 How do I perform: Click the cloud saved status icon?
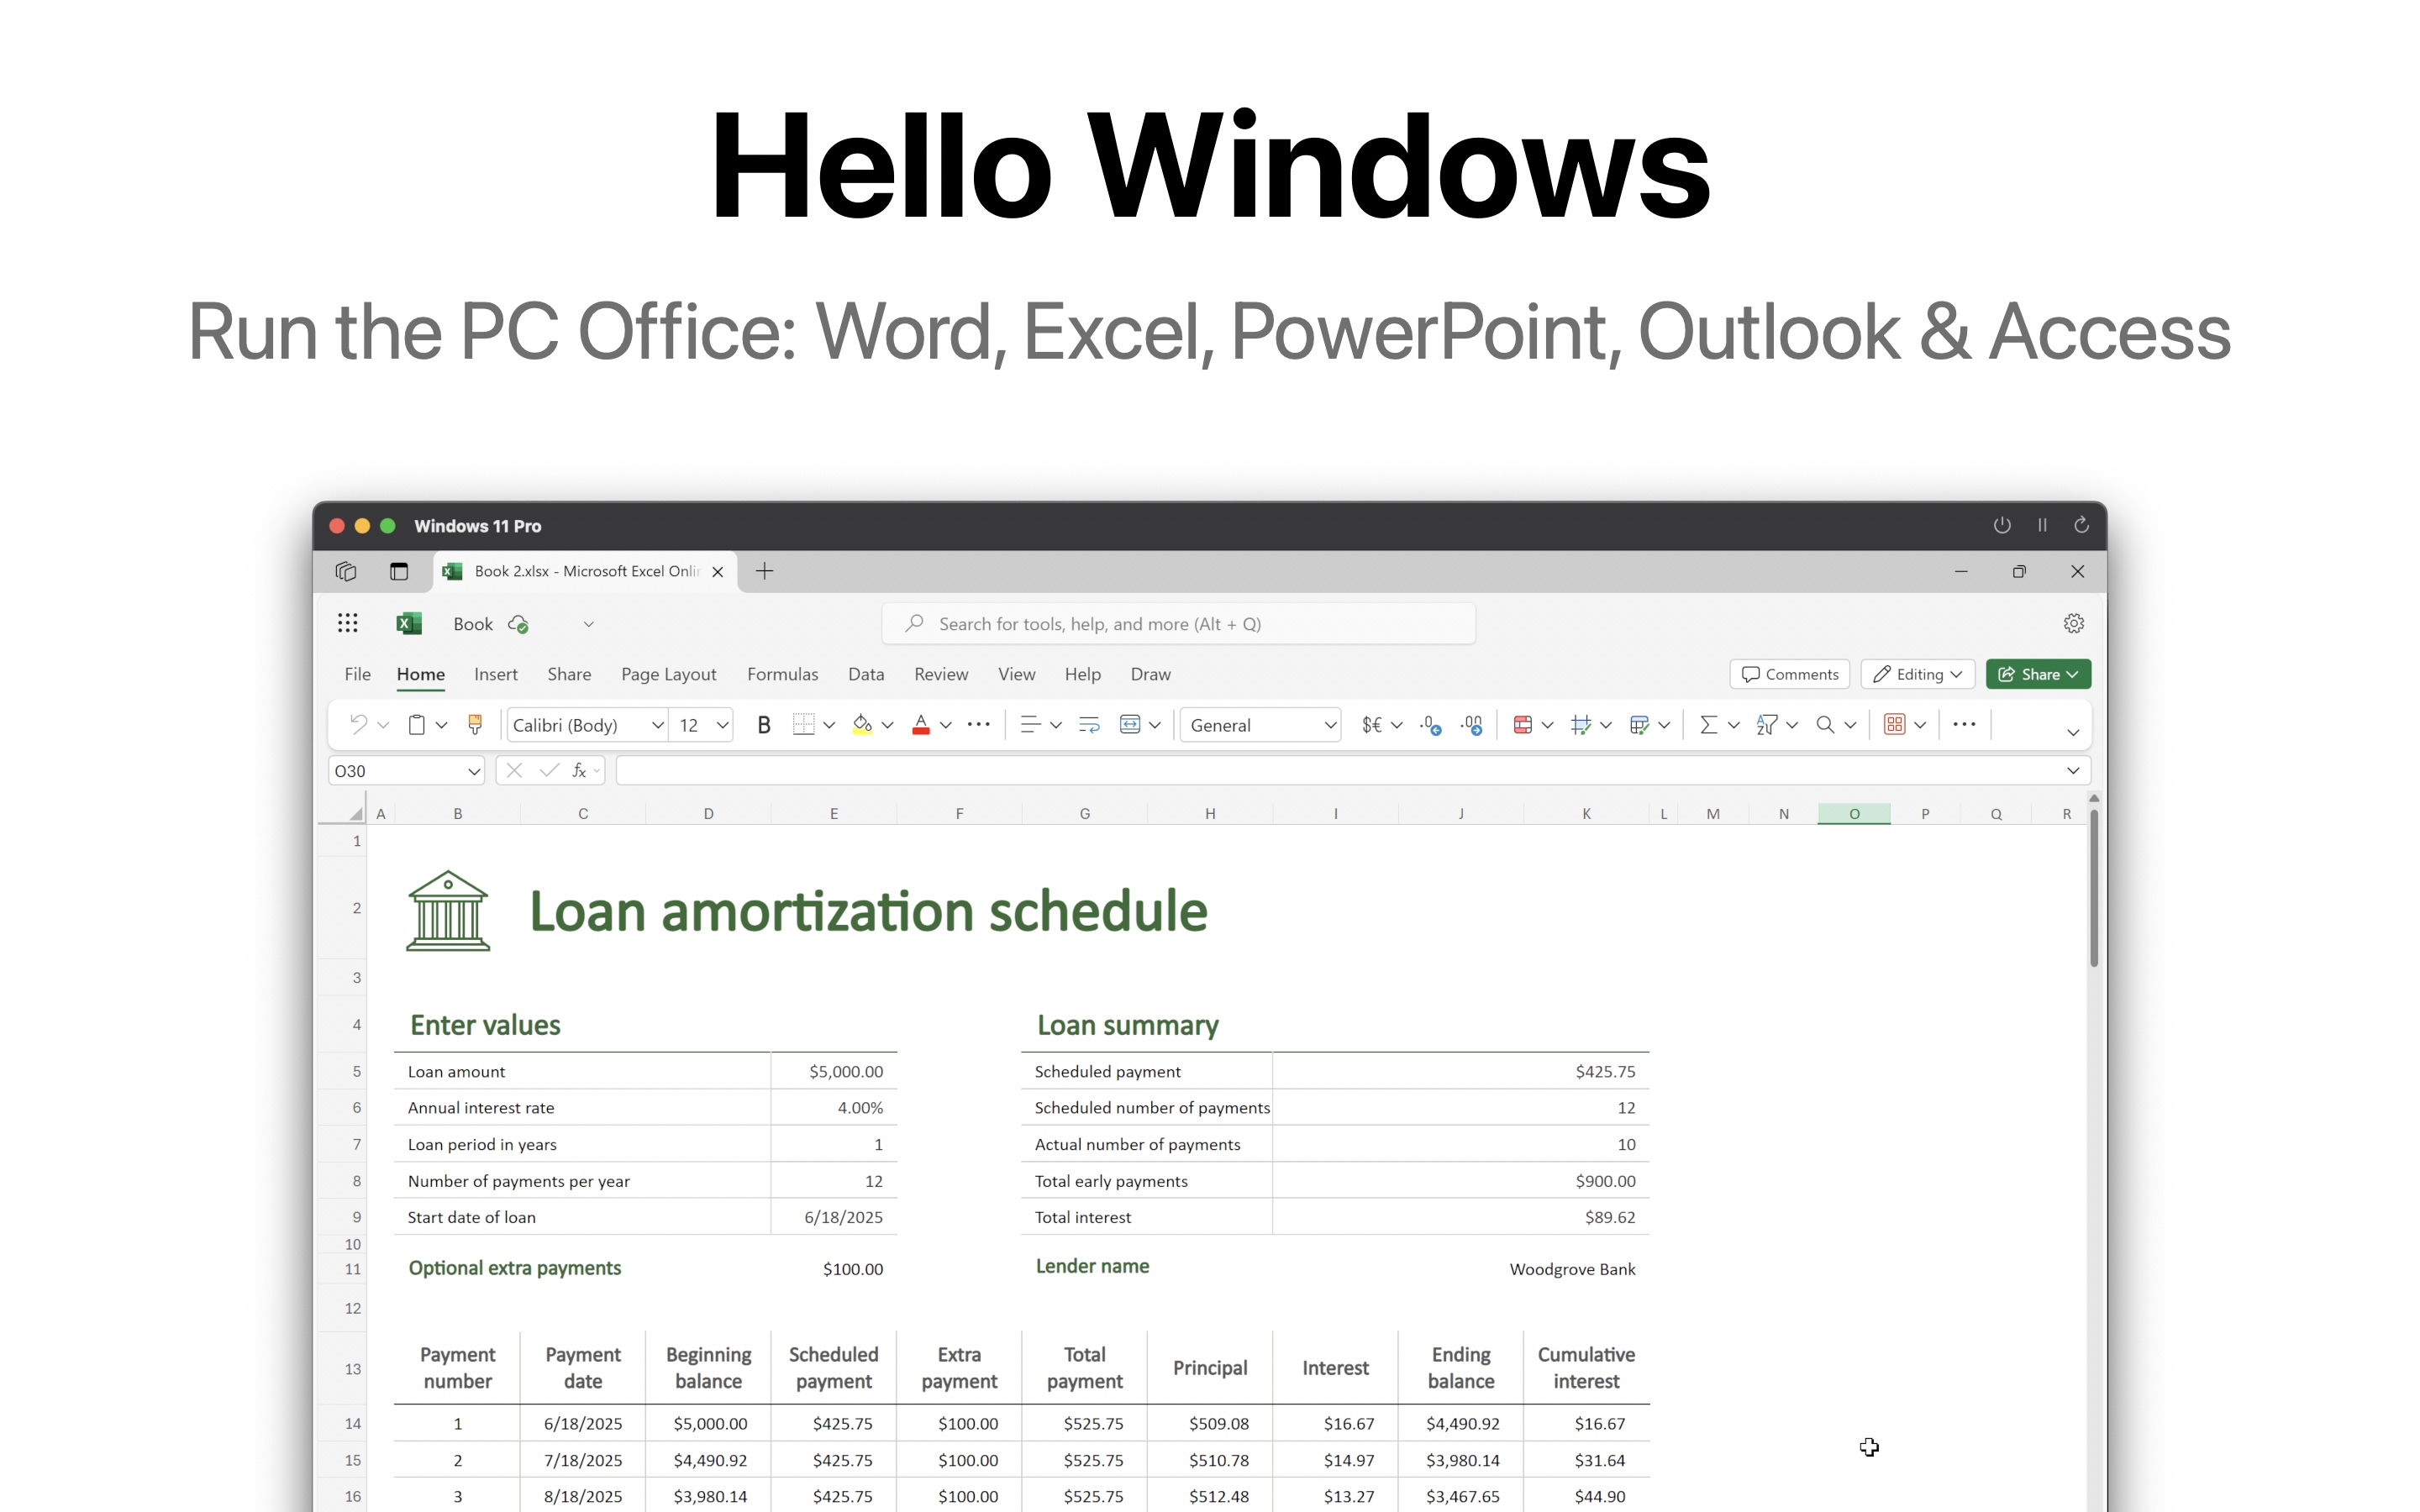point(518,624)
